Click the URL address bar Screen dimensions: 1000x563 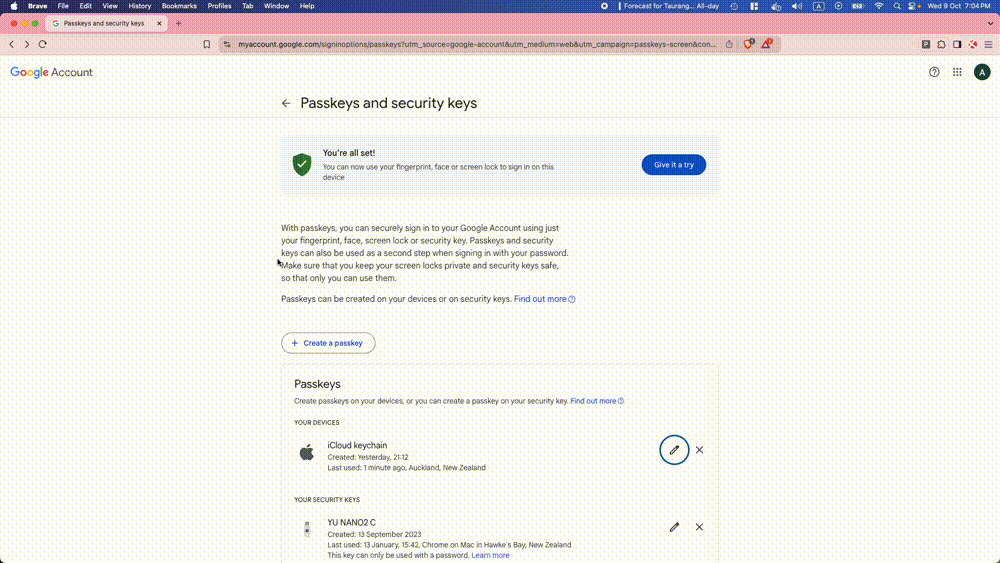coord(477,44)
